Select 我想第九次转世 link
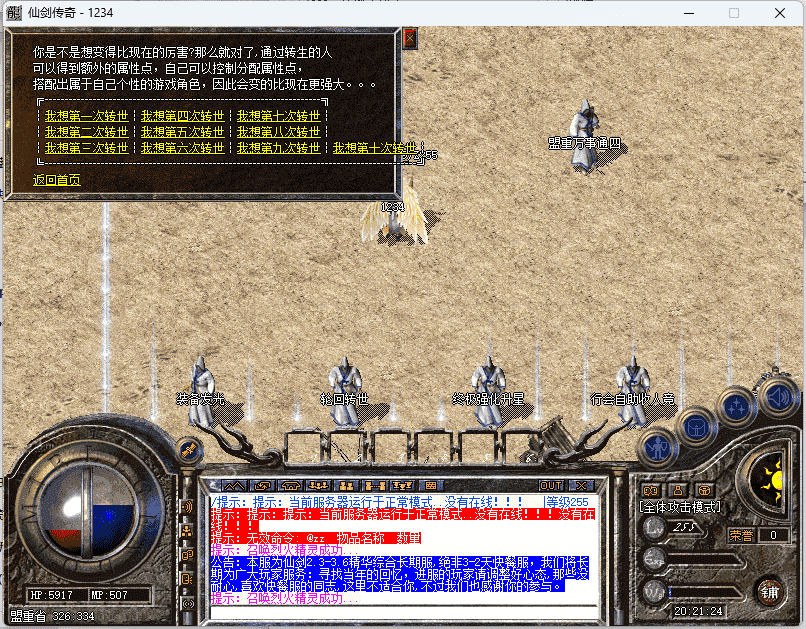This screenshot has width=806, height=629. click(x=279, y=148)
